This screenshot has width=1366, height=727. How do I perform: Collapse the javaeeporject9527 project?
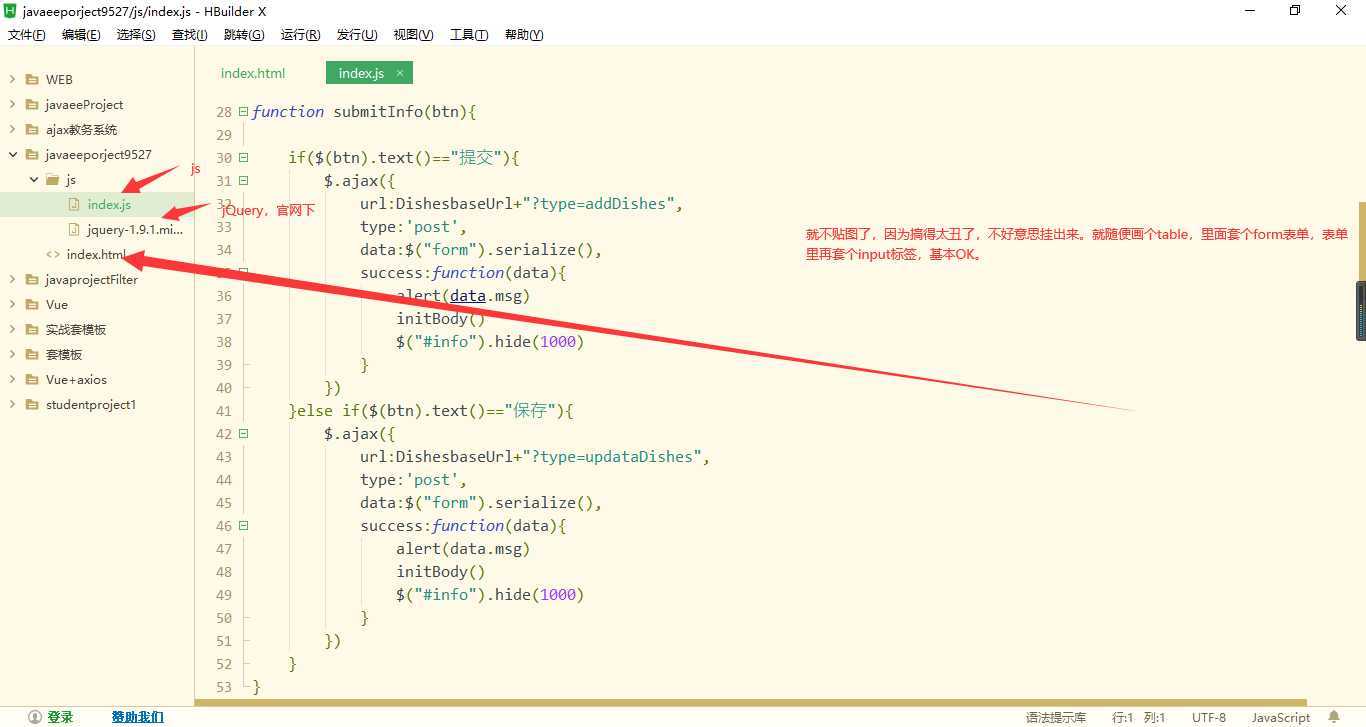point(12,154)
